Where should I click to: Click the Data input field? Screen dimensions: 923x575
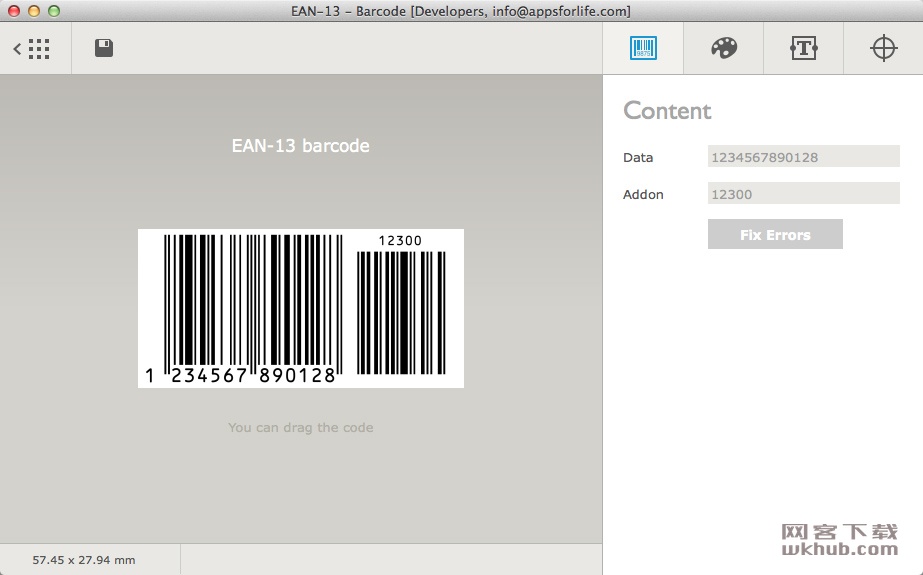(804, 157)
